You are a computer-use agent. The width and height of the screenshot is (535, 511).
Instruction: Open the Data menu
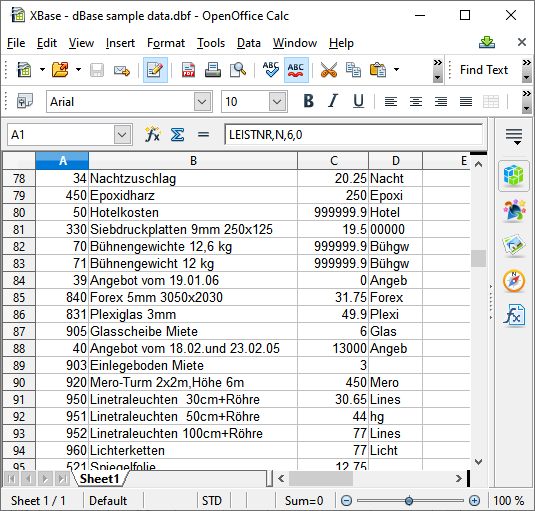coord(249,43)
